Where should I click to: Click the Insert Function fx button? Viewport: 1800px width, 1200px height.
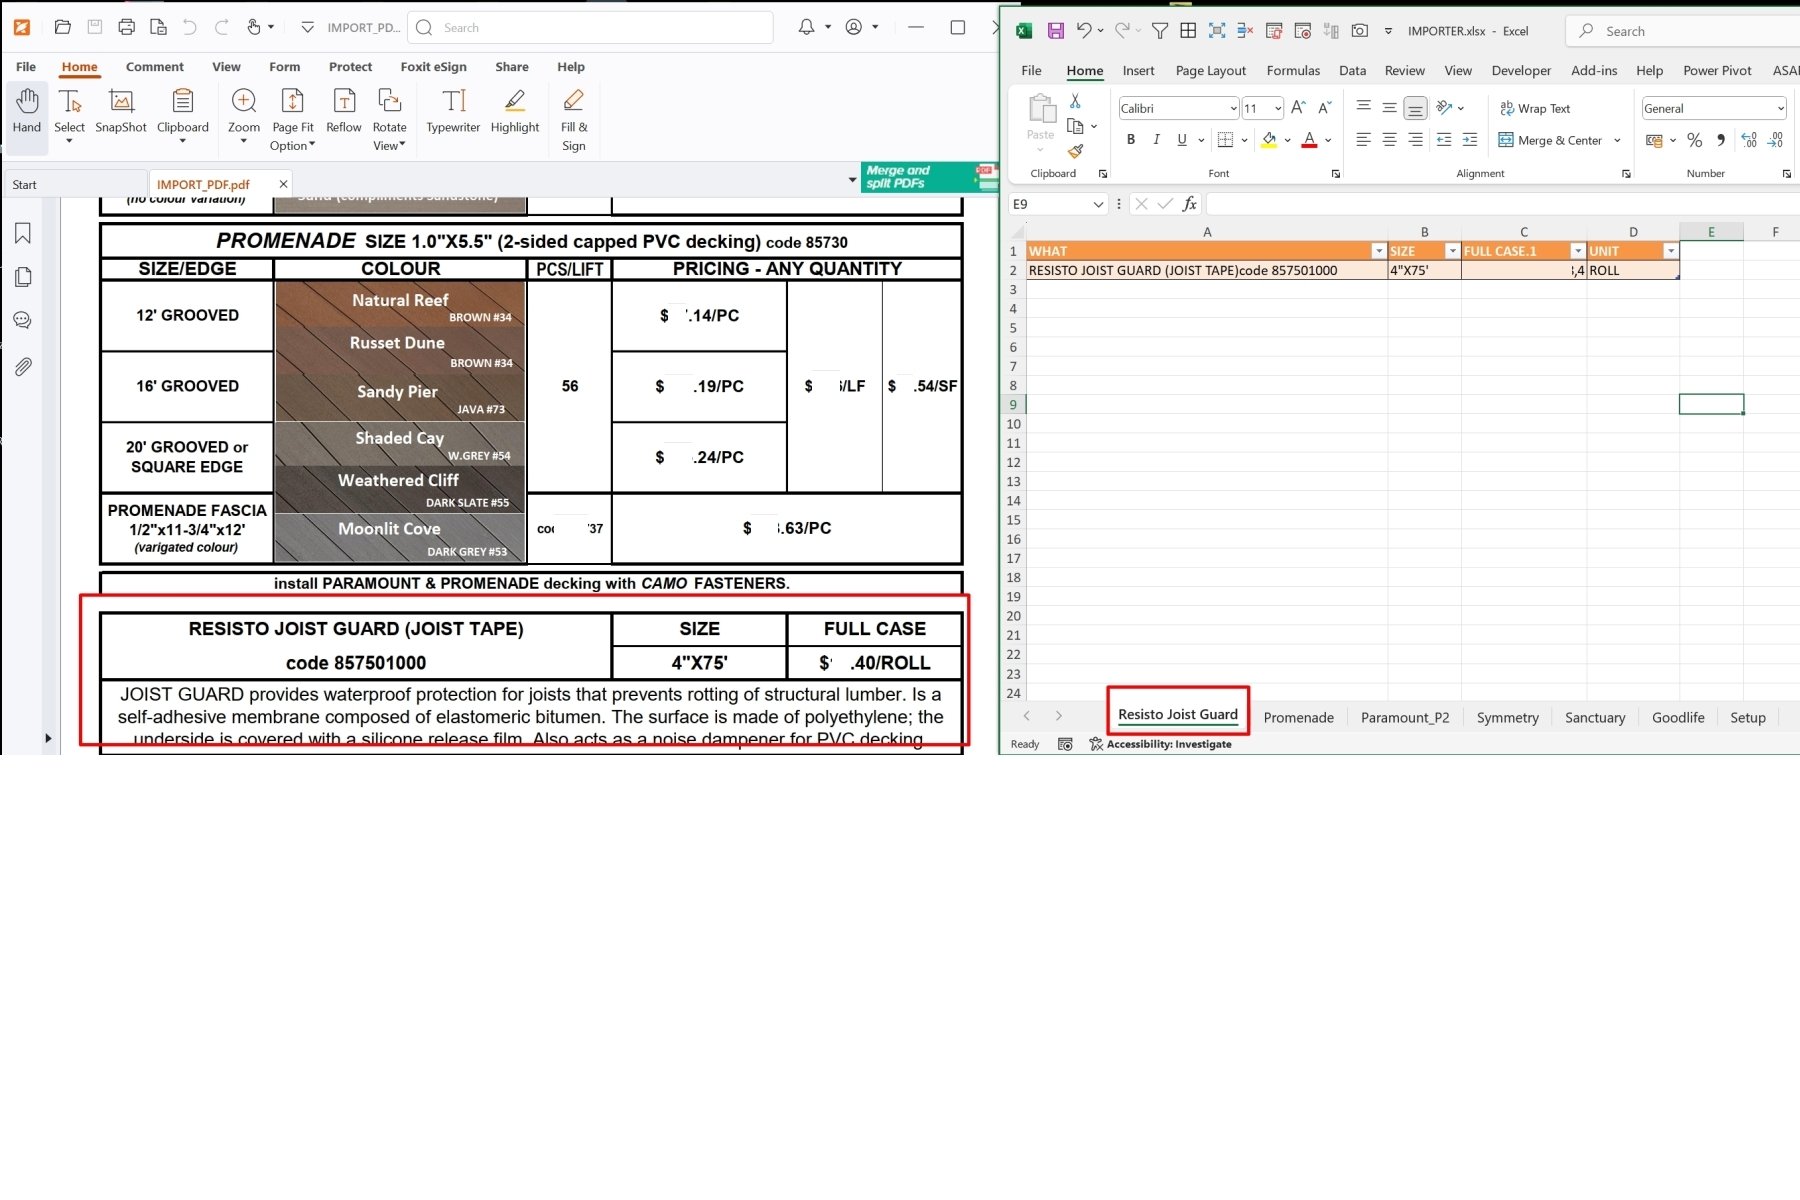(1189, 204)
